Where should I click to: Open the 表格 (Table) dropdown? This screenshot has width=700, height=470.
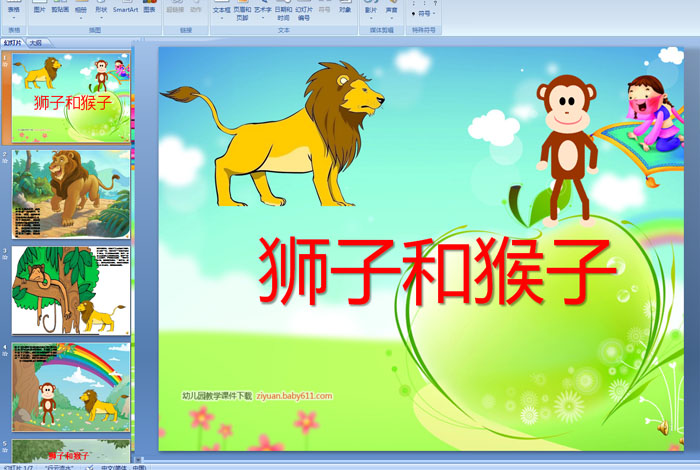pos(14,10)
